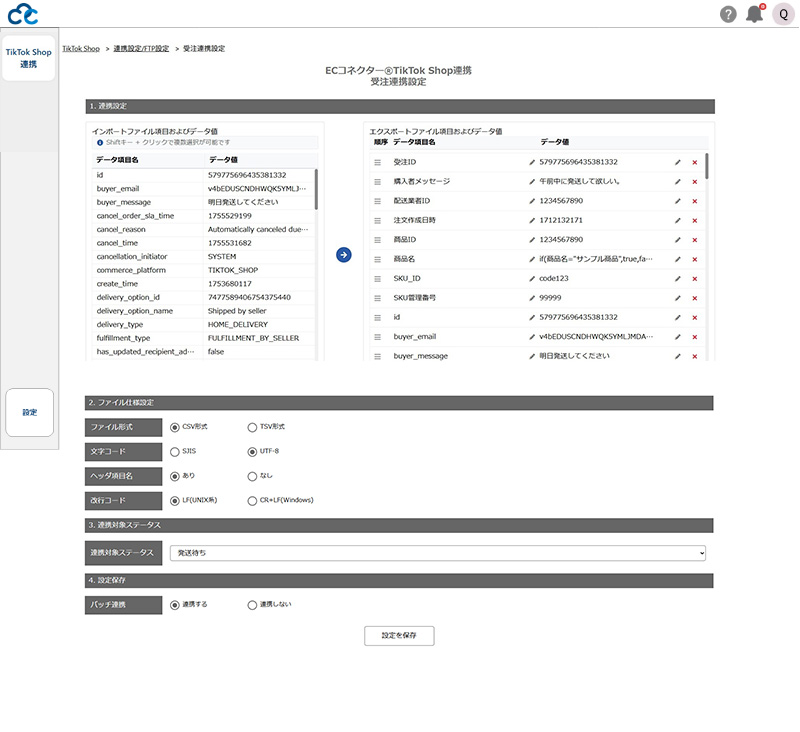Grab the drag handle for 商品名 row
This screenshot has height=732, width=800.
[378, 259]
